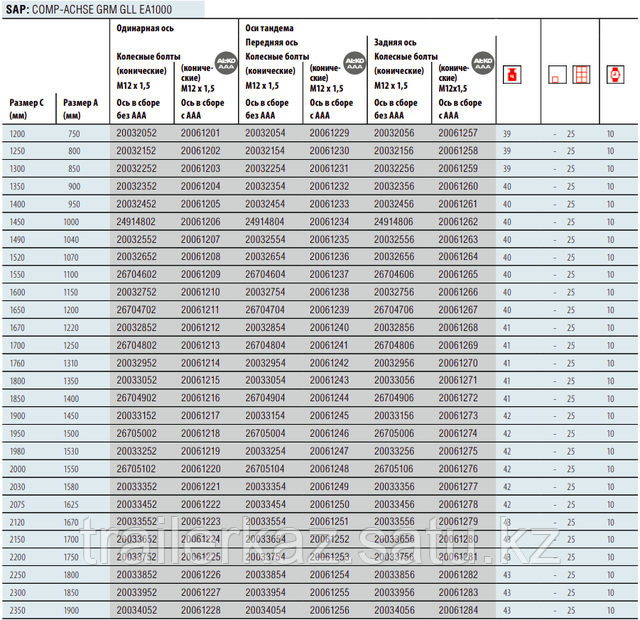Click the red delivery time clock icon
The image size is (640, 620).
615,75
